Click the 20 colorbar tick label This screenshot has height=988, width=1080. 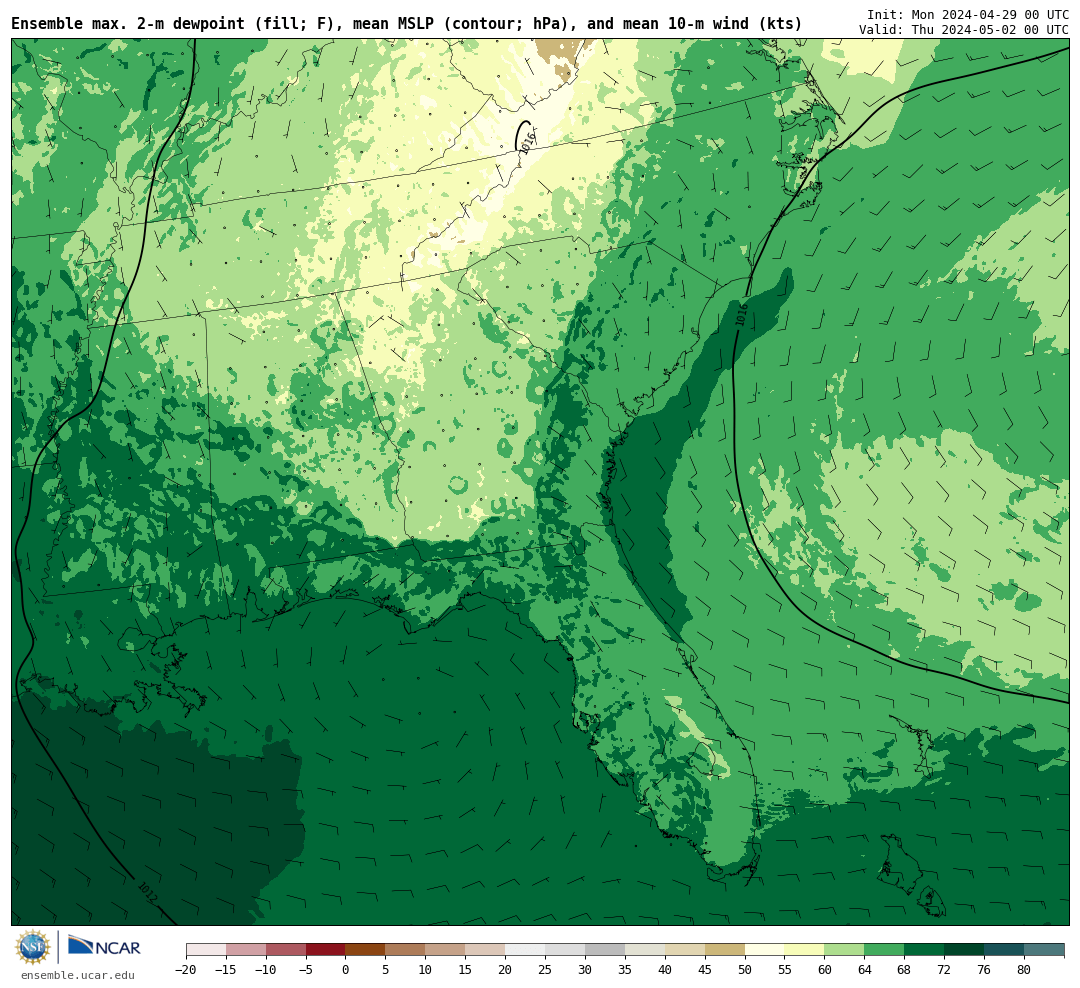pyautogui.click(x=506, y=970)
